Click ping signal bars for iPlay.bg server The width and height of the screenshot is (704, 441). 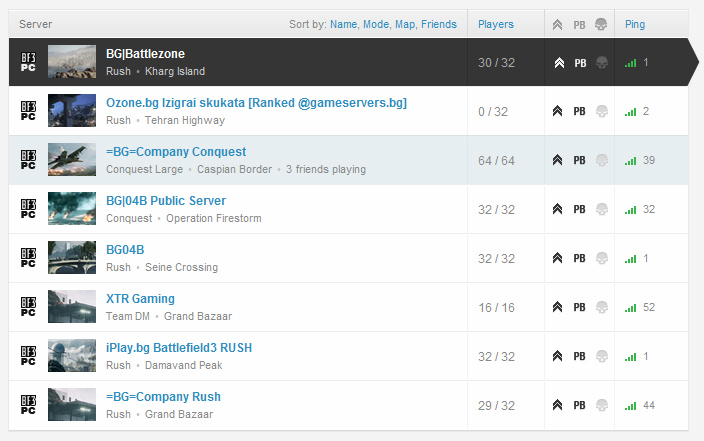(630, 356)
